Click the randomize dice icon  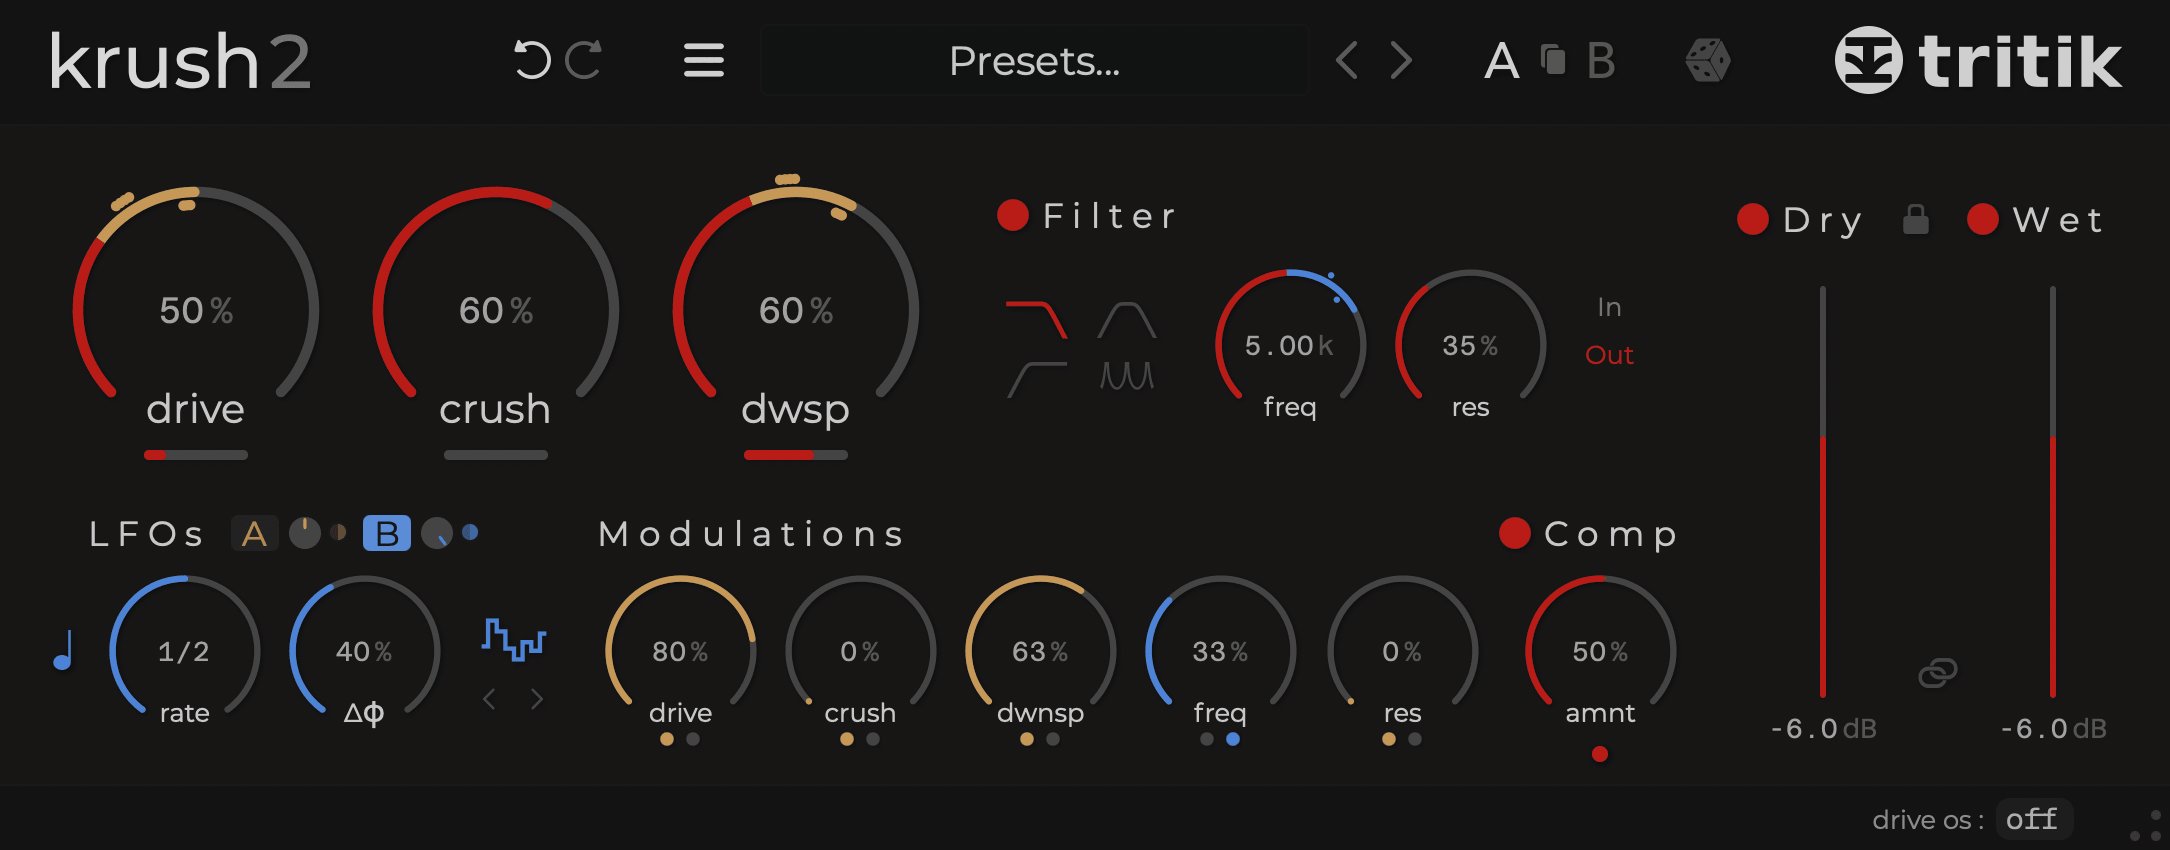click(x=1708, y=61)
